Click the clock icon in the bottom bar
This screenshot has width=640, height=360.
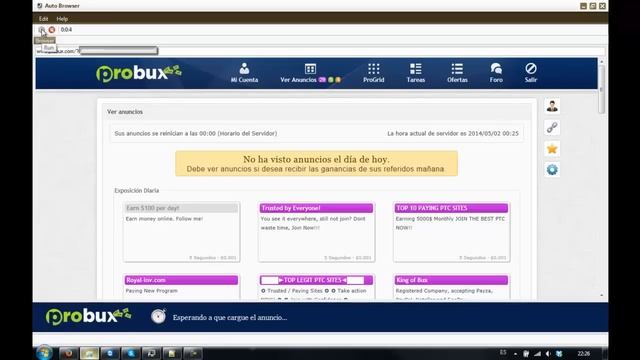pyautogui.click(x=158, y=316)
